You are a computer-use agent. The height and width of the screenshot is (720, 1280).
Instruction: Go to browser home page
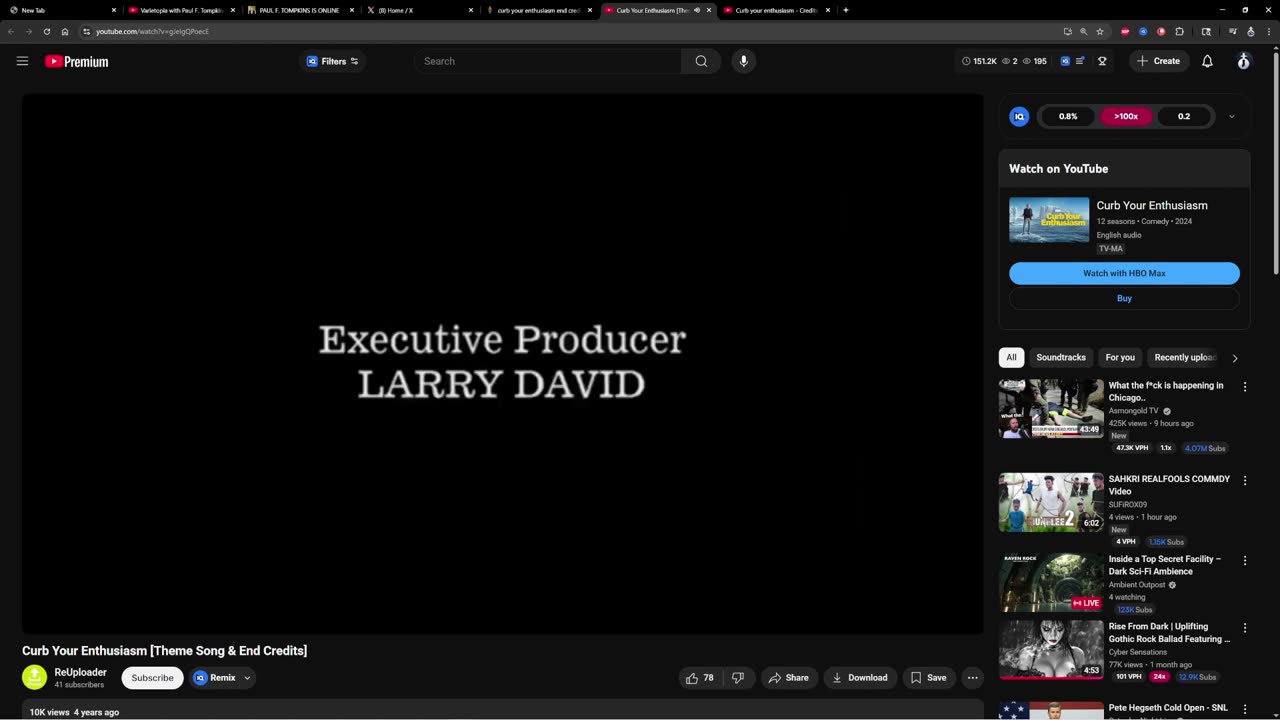pos(65,31)
